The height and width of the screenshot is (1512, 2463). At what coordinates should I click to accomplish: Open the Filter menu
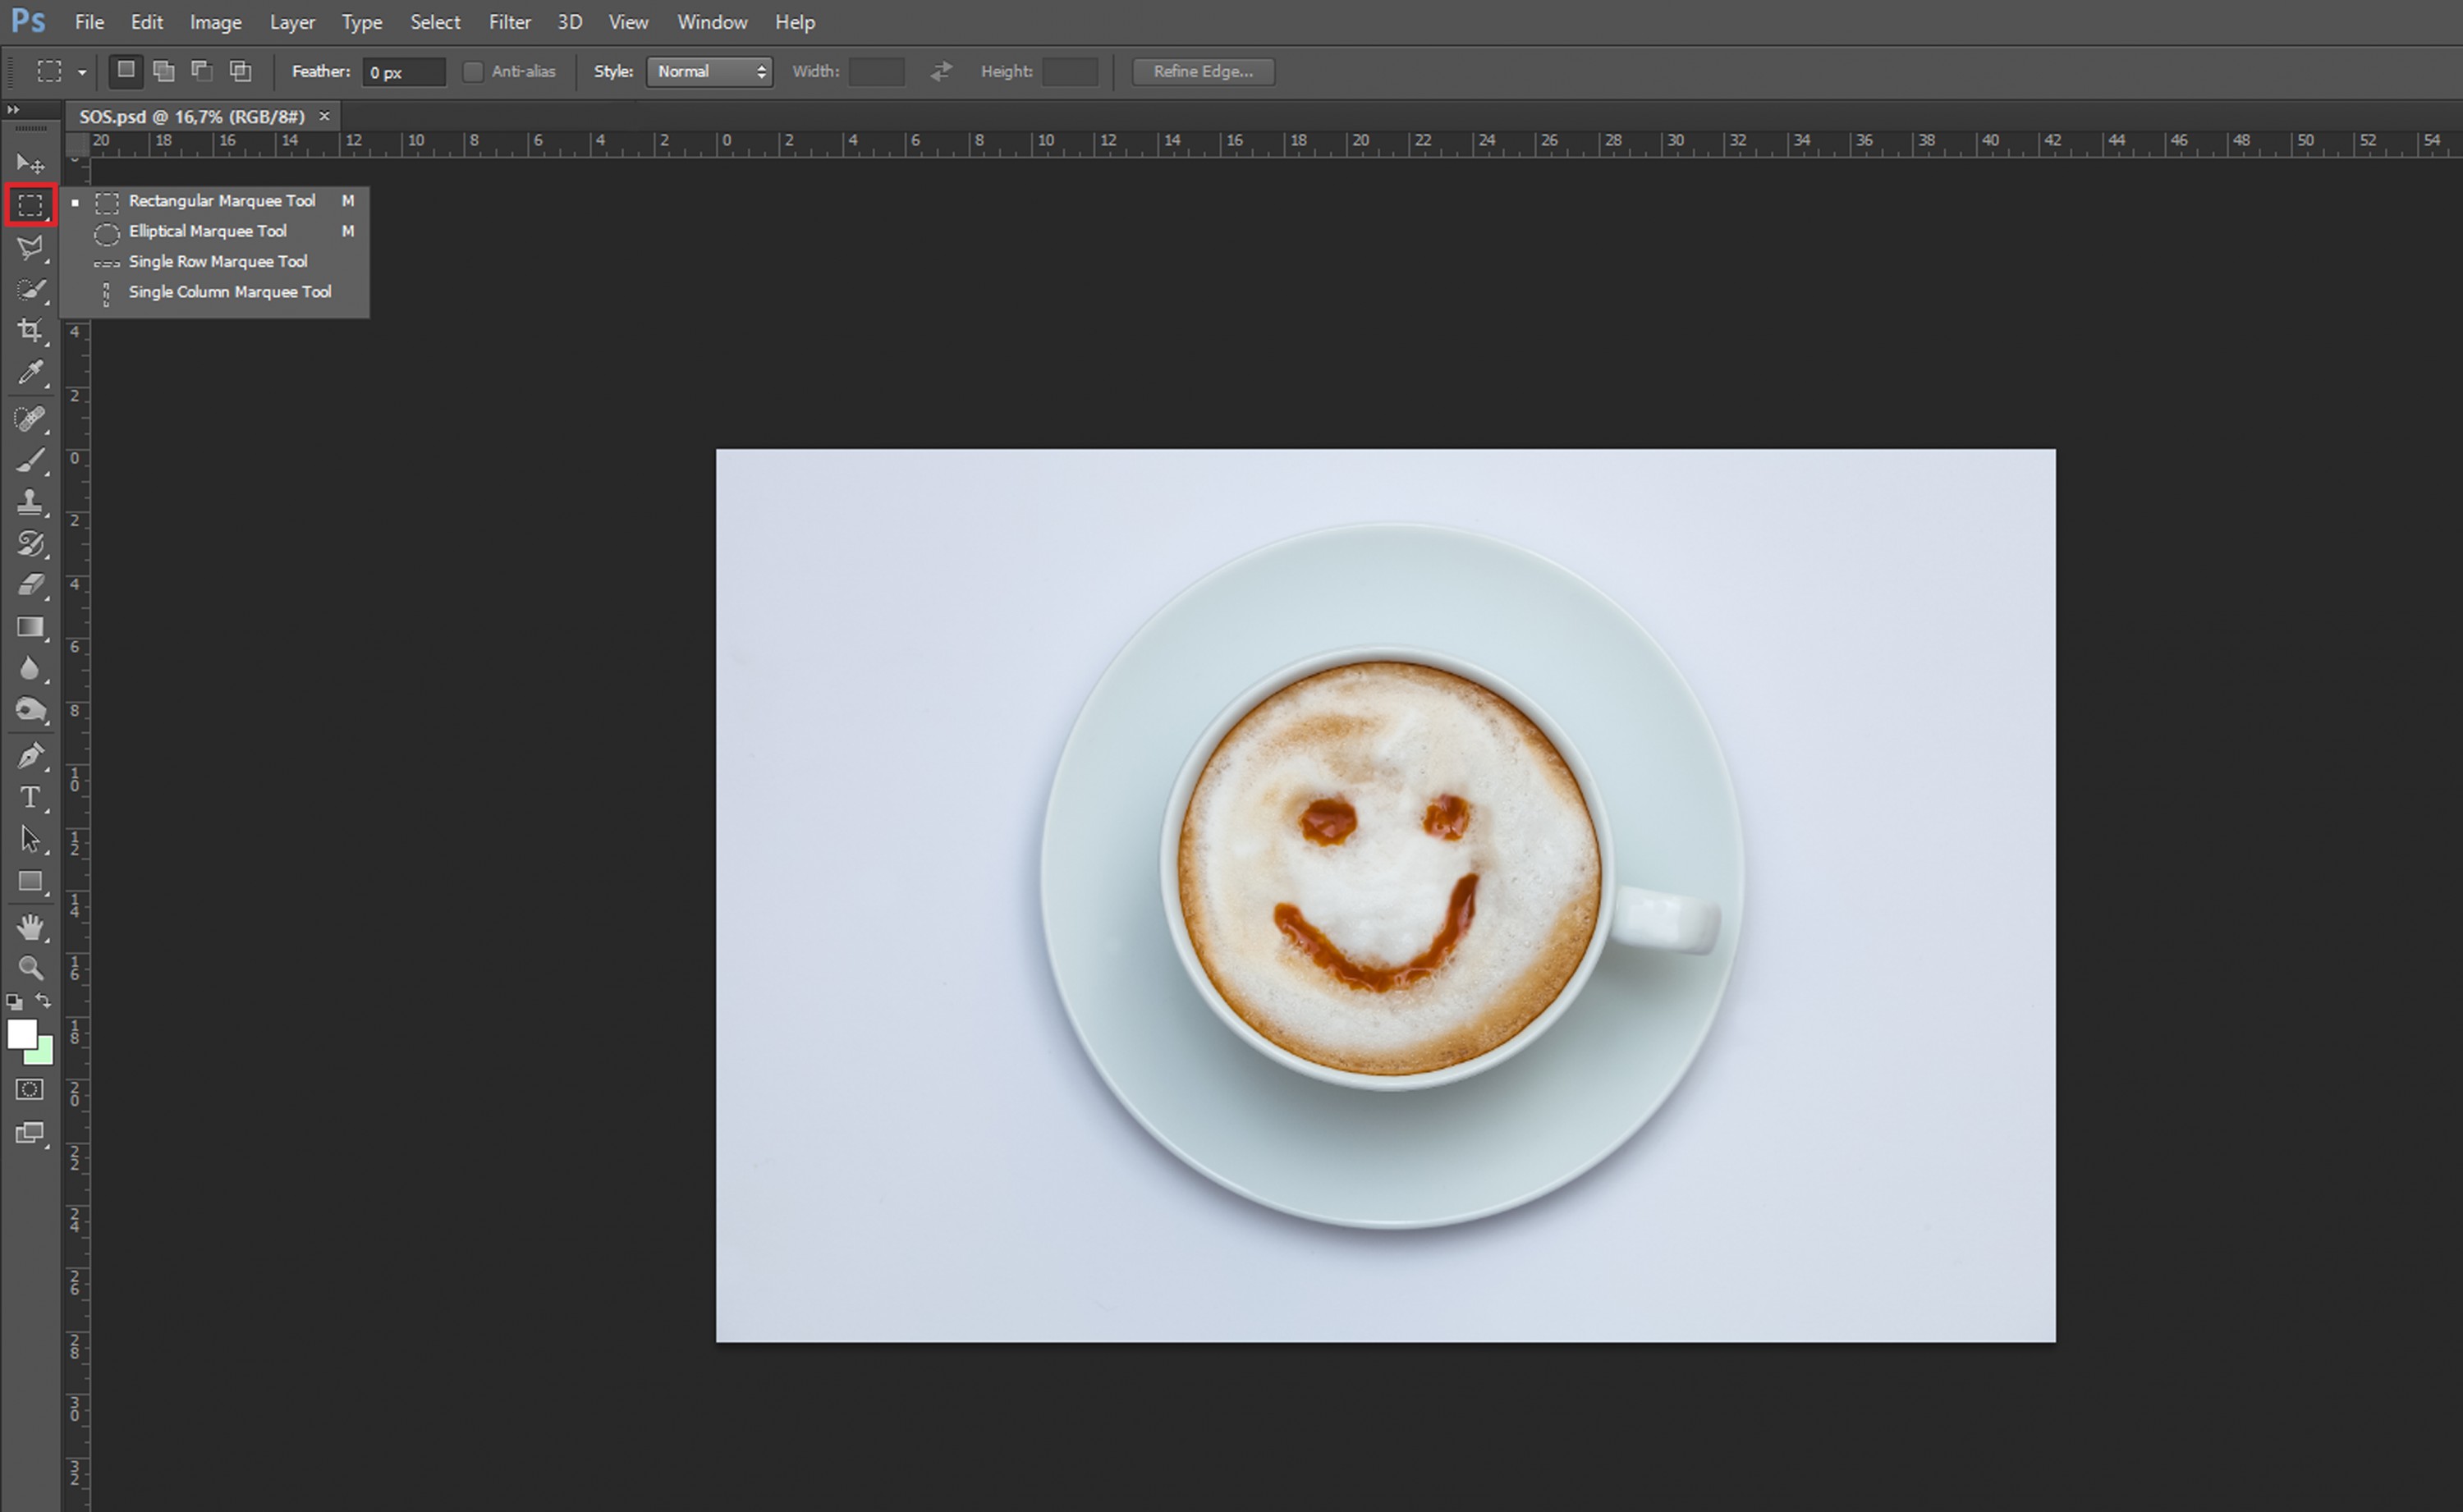pyautogui.click(x=510, y=22)
